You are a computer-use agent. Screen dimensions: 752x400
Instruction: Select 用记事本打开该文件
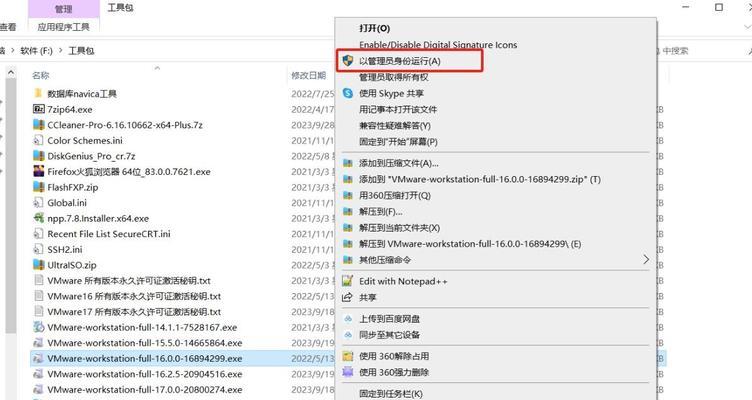tap(398, 109)
